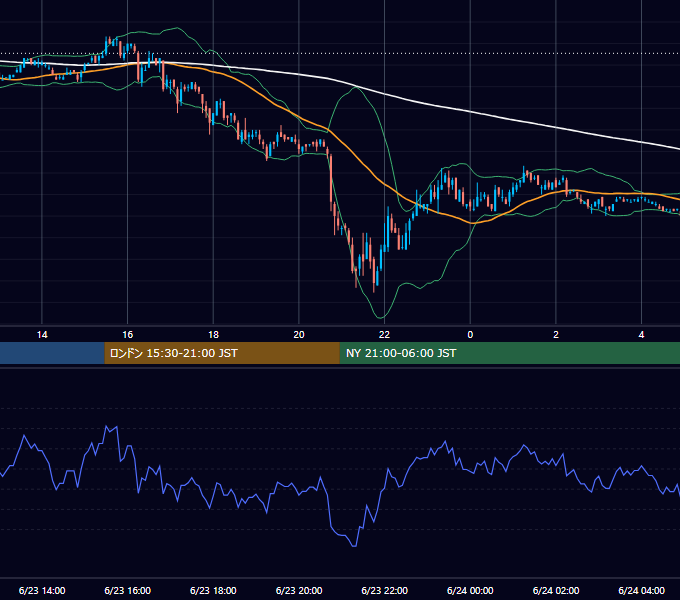Click the 6/24 02:00 date label
This screenshot has width=680, height=600.
(556, 590)
